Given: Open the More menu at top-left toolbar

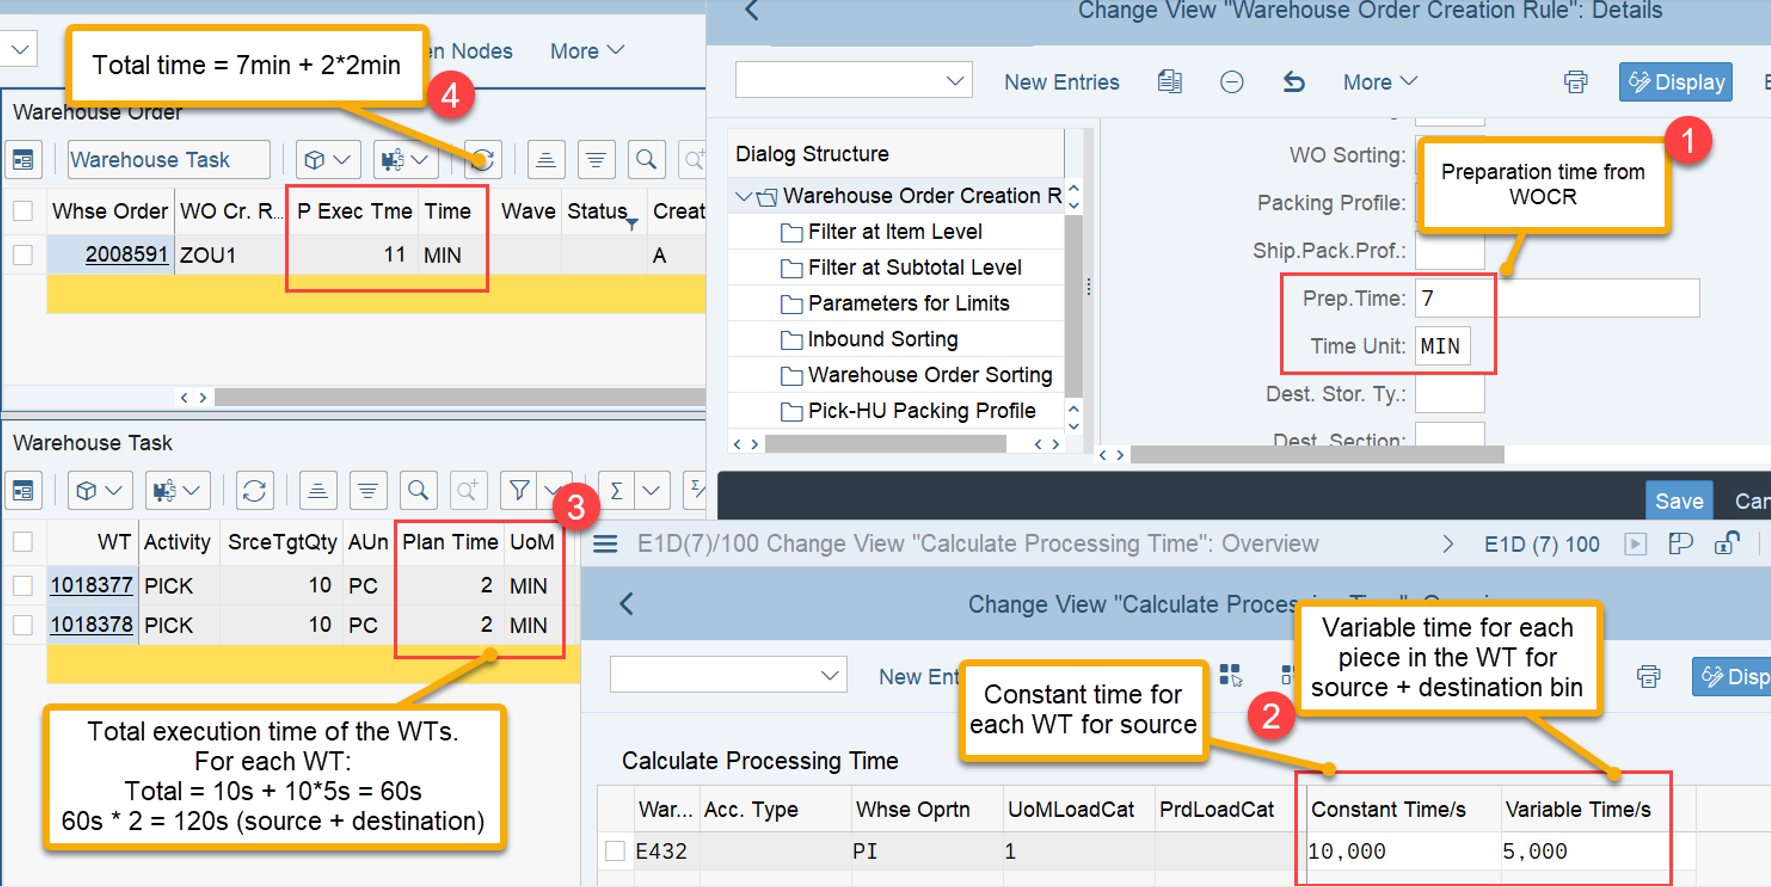Looking at the screenshot, I should coord(587,51).
